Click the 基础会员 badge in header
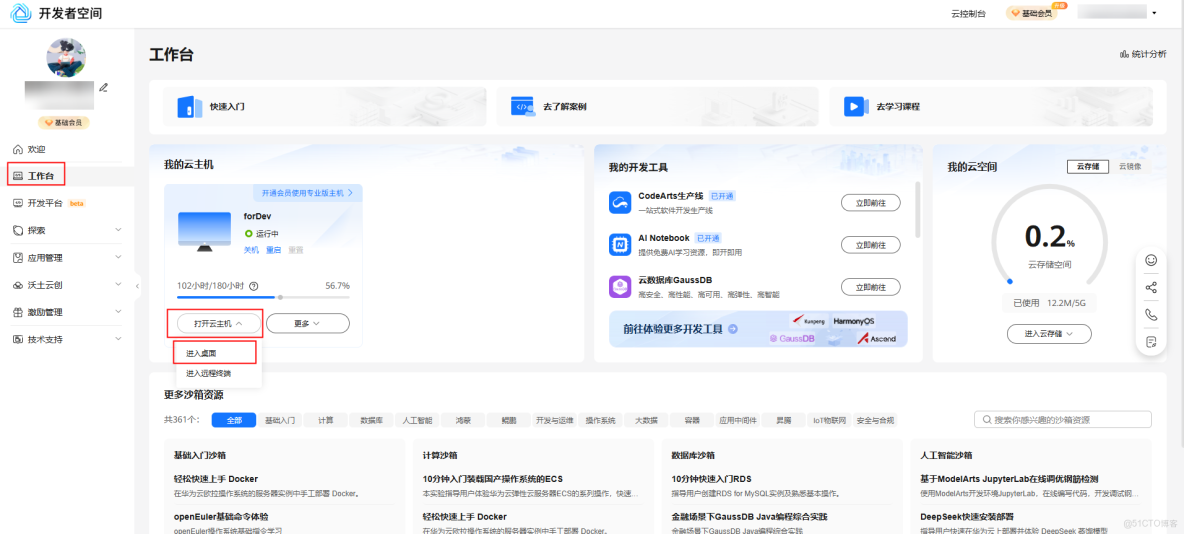The image size is (1184, 534). tap(1031, 14)
